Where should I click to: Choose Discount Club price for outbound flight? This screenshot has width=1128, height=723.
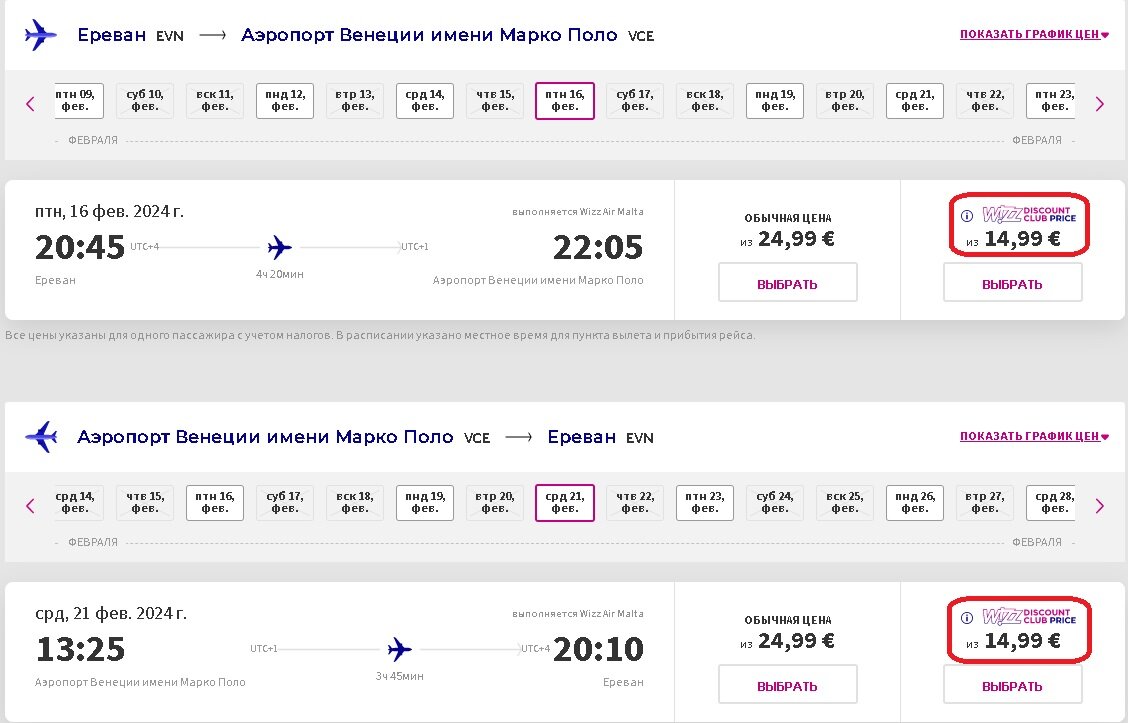click(1012, 282)
